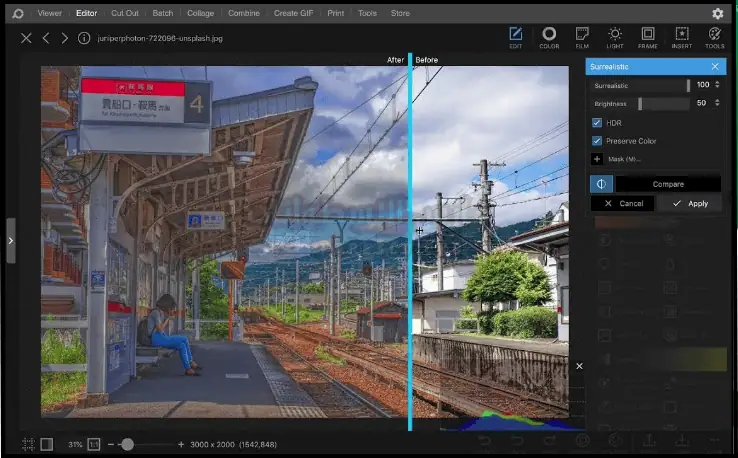
Task: Go to the previous image arrow
Action: click(x=46, y=38)
